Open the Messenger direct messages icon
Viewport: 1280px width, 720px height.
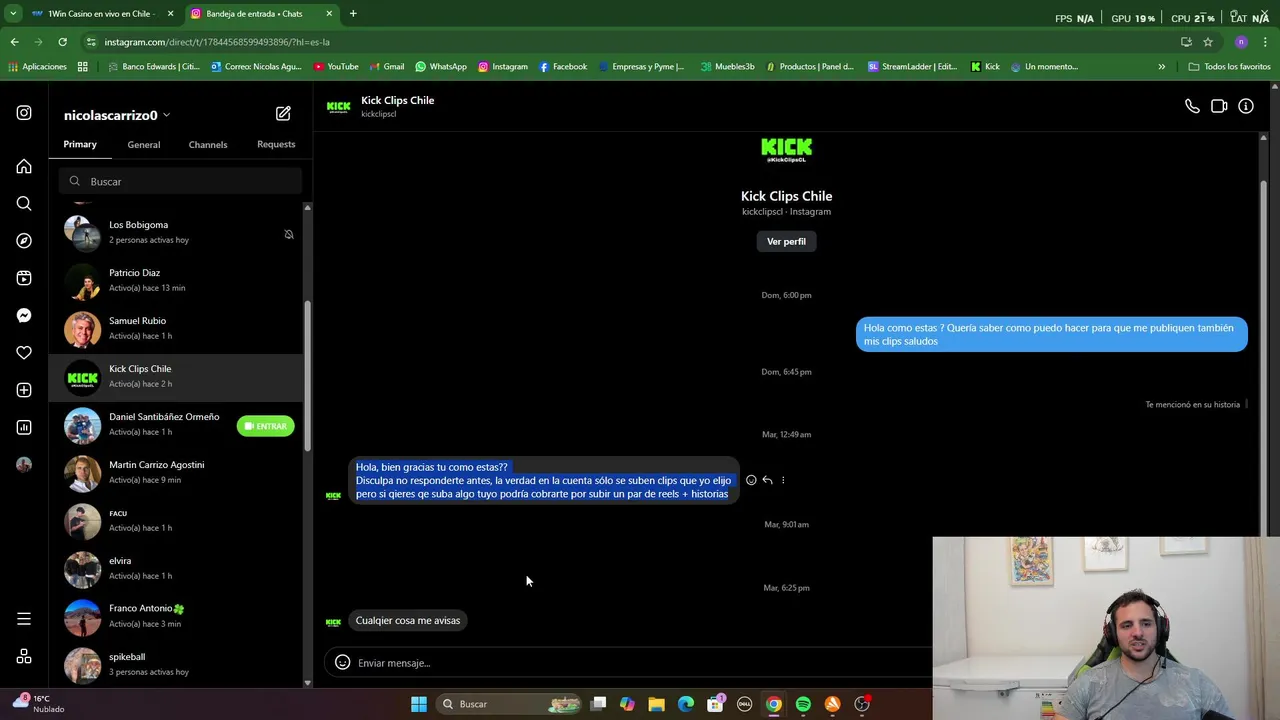click(24, 316)
